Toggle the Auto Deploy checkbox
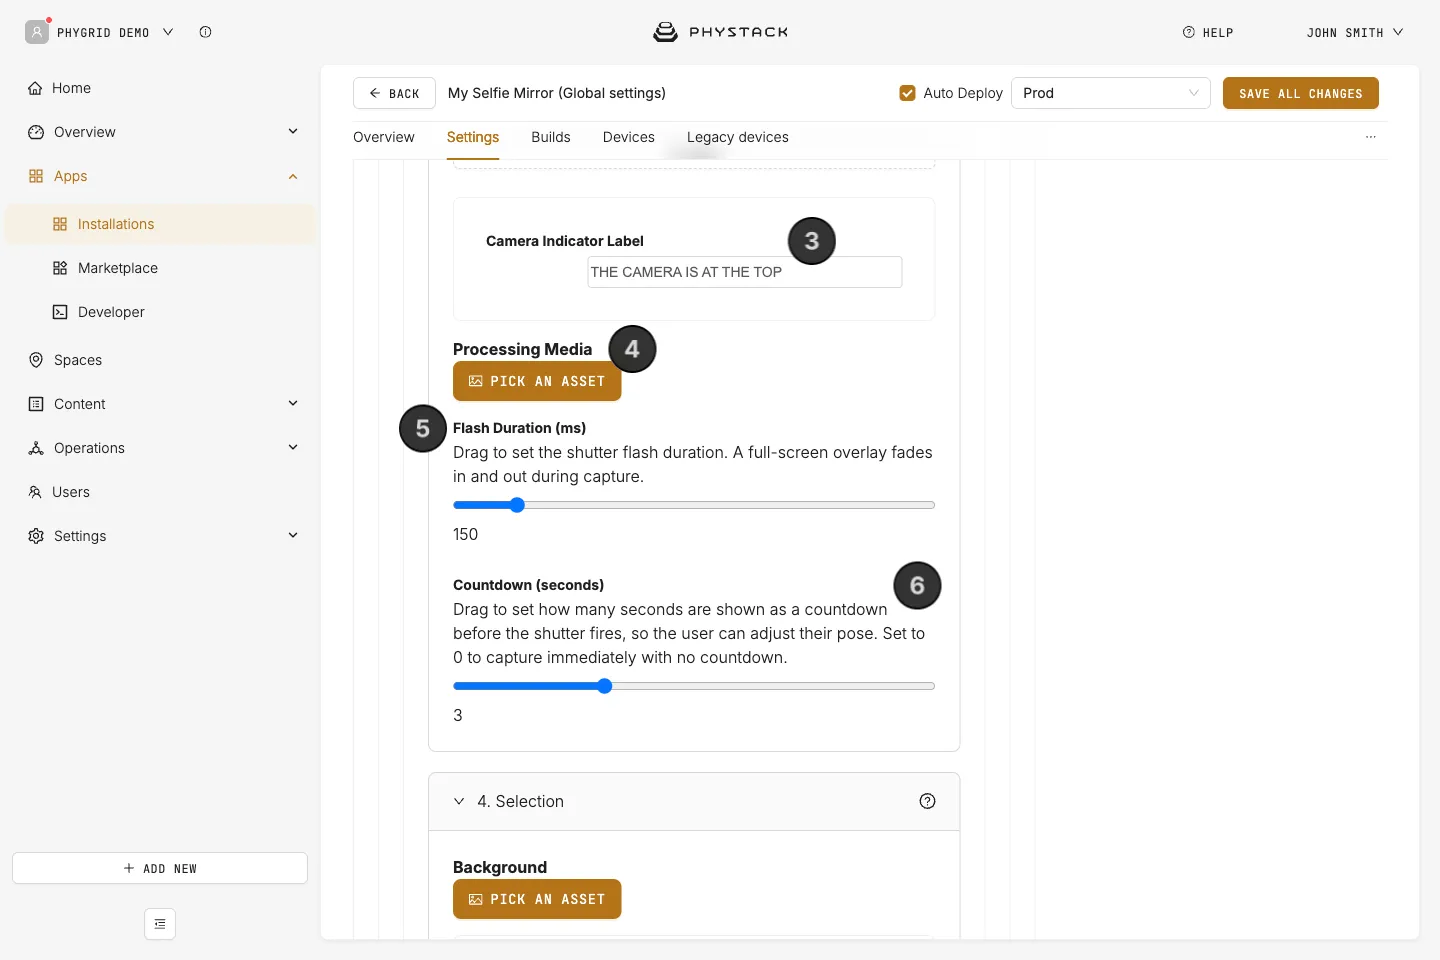Screen dimensions: 1440x960 (908, 93)
